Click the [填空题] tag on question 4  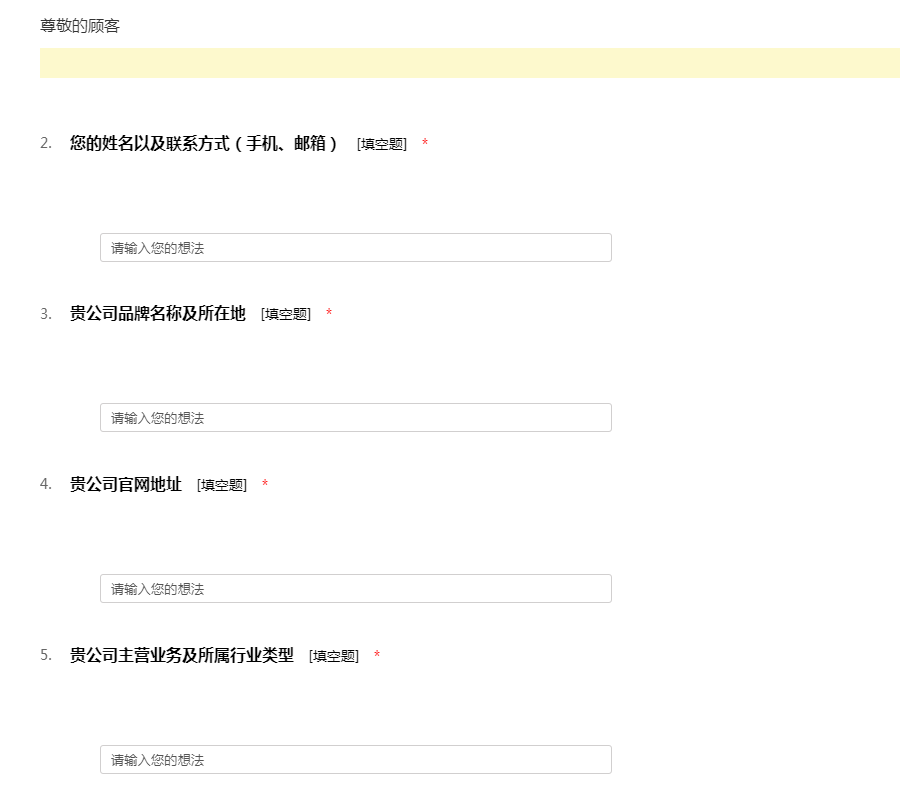[221, 486]
